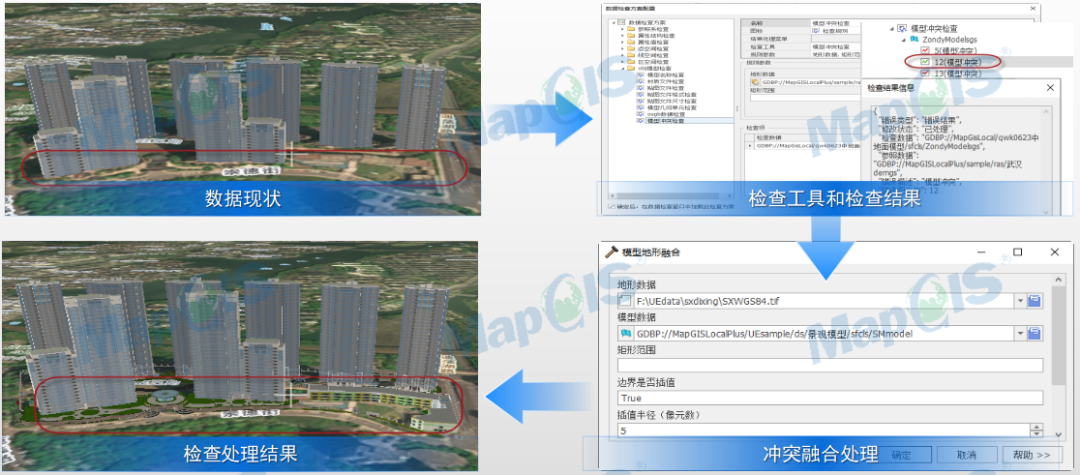Screen dimensions: 1080x475
Task: Click the folder icon of obj模型检查
Action: 631,68
